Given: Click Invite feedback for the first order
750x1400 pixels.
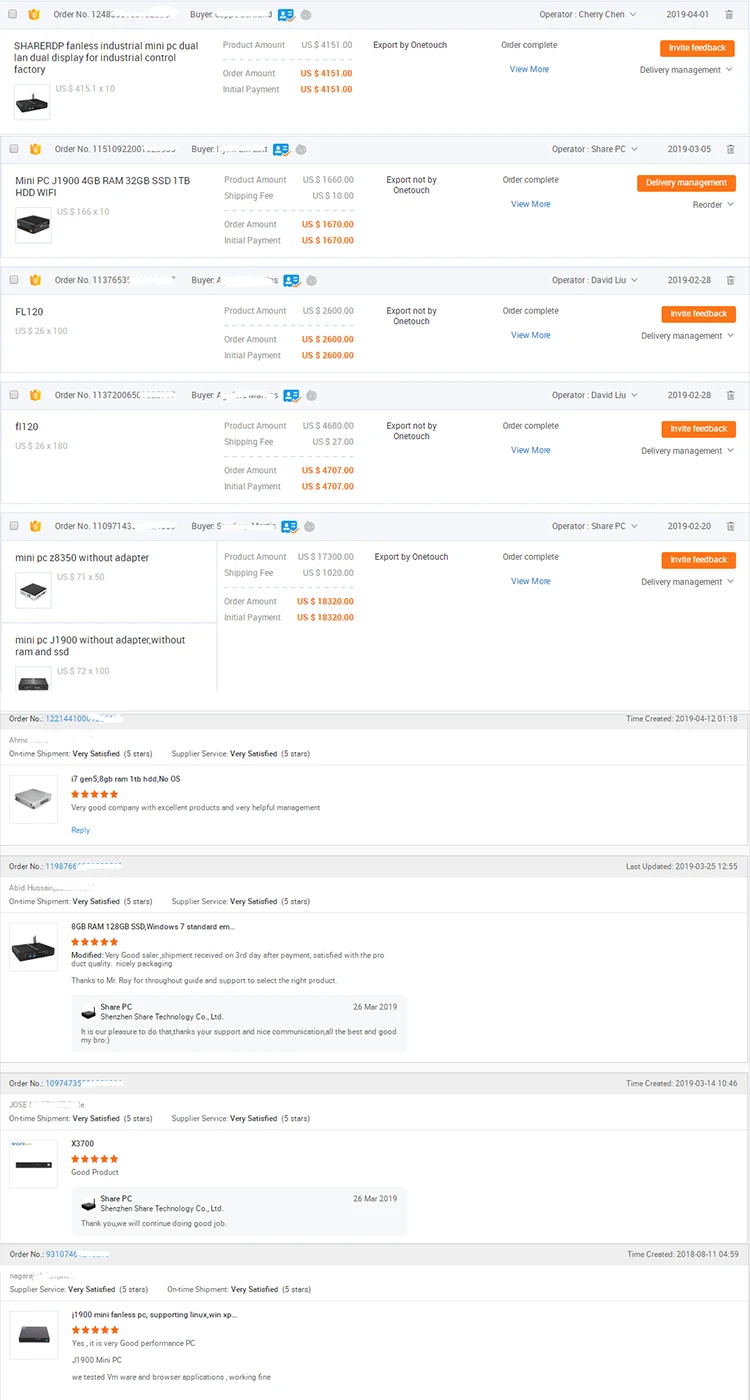Looking at the screenshot, I should coord(697,48).
